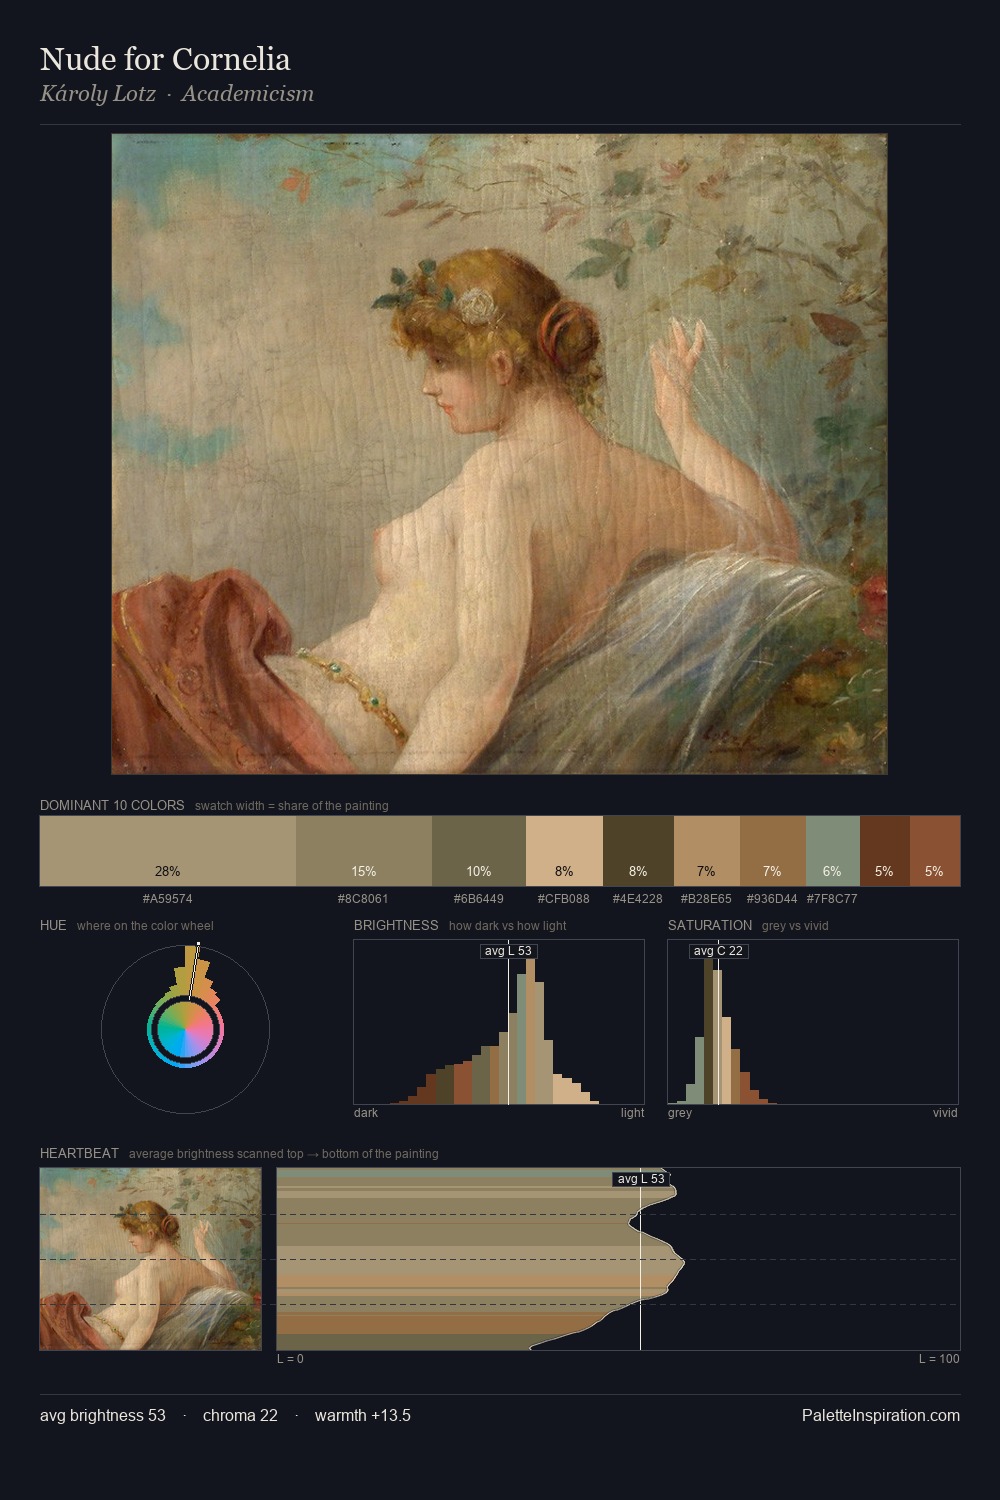Click the hex code text '#936D44'

pos(772,898)
